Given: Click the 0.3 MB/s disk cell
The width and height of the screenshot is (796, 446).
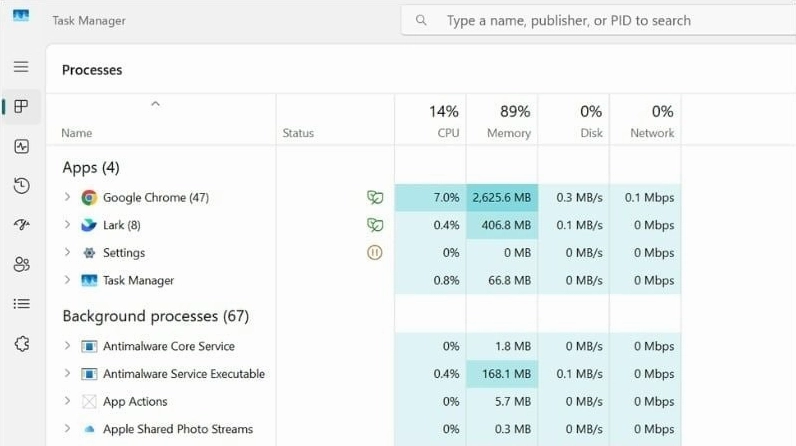Looking at the screenshot, I should [x=574, y=197].
